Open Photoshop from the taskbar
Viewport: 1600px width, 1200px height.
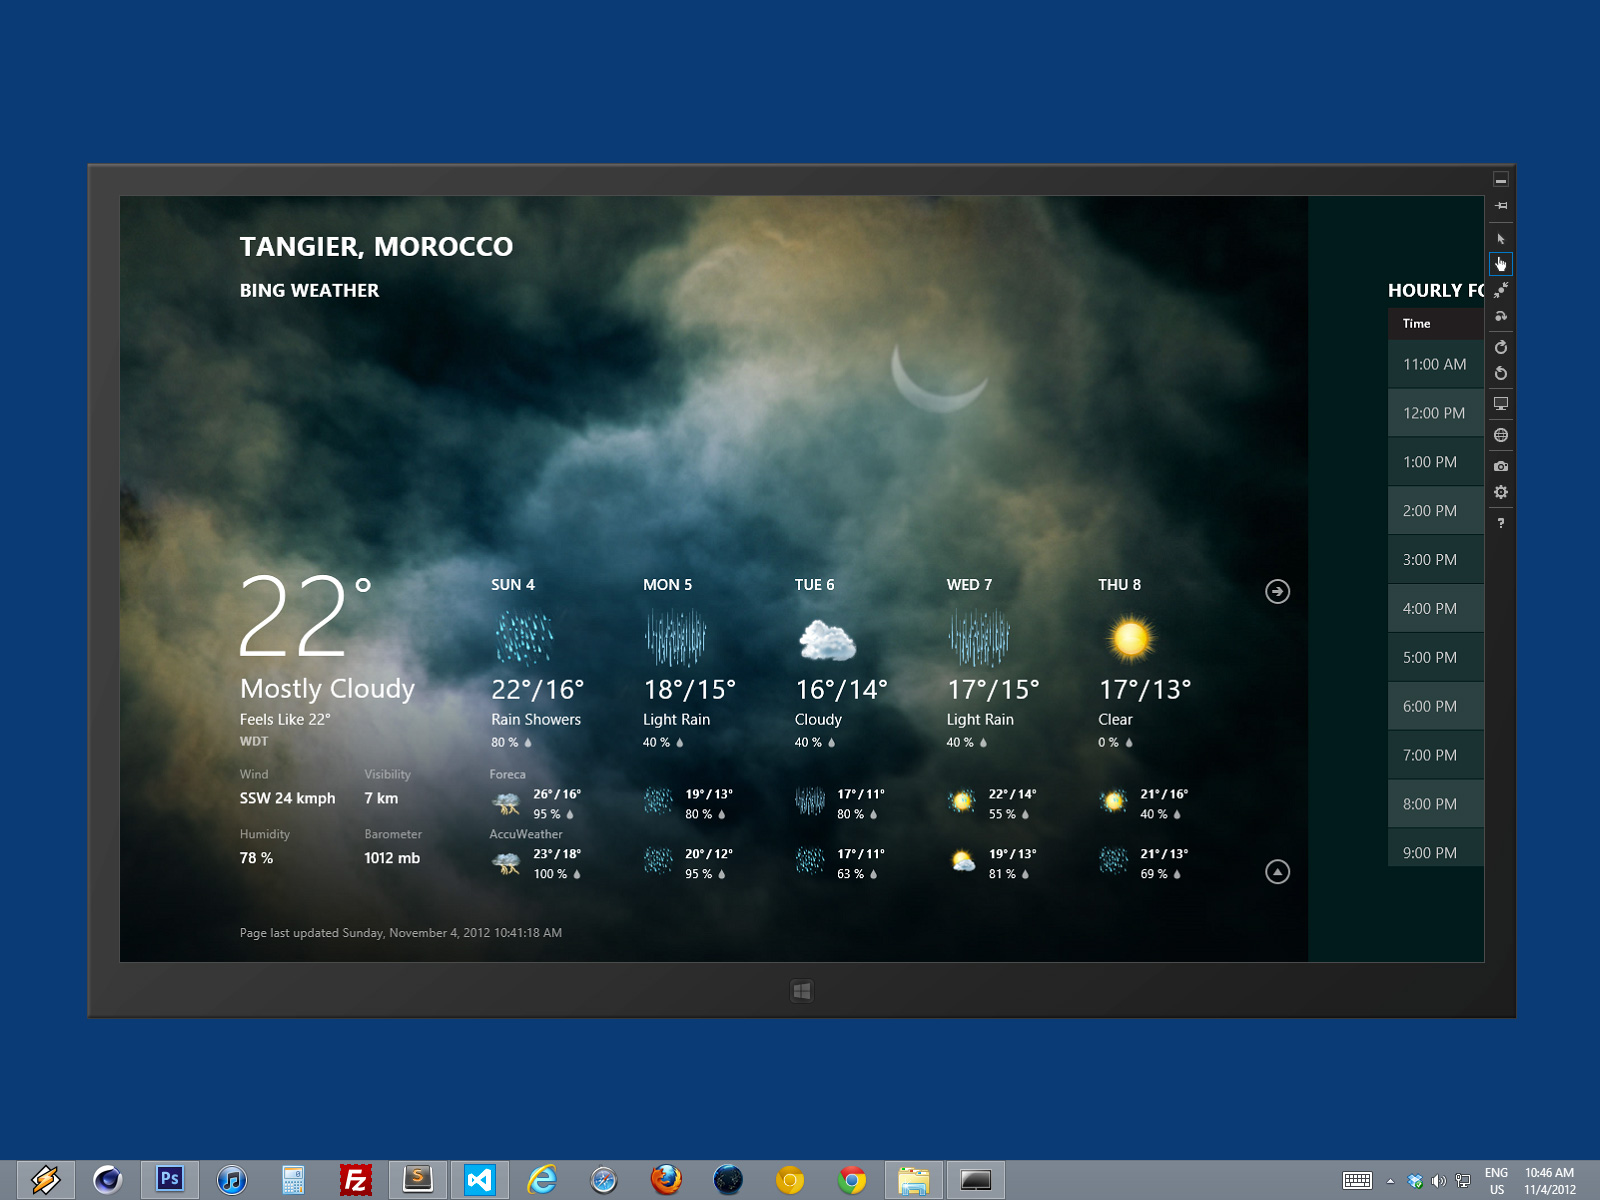pyautogui.click(x=169, y=1181)
